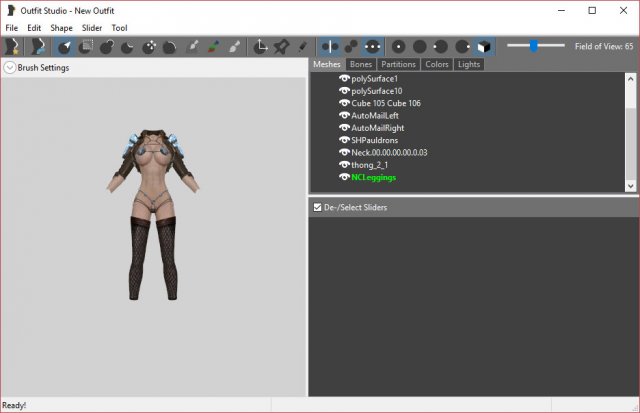Switch to the Bones tab
Screen dimensions: 640x413
point(361,64)
